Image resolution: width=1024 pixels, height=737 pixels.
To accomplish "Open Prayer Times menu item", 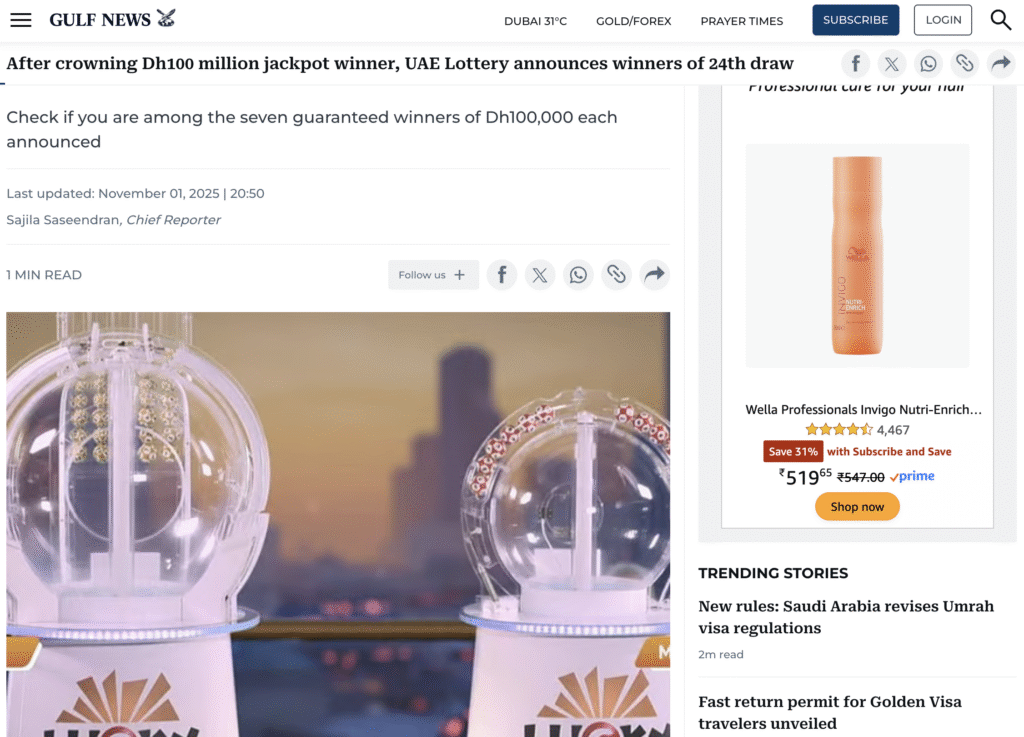I will 742,21.
